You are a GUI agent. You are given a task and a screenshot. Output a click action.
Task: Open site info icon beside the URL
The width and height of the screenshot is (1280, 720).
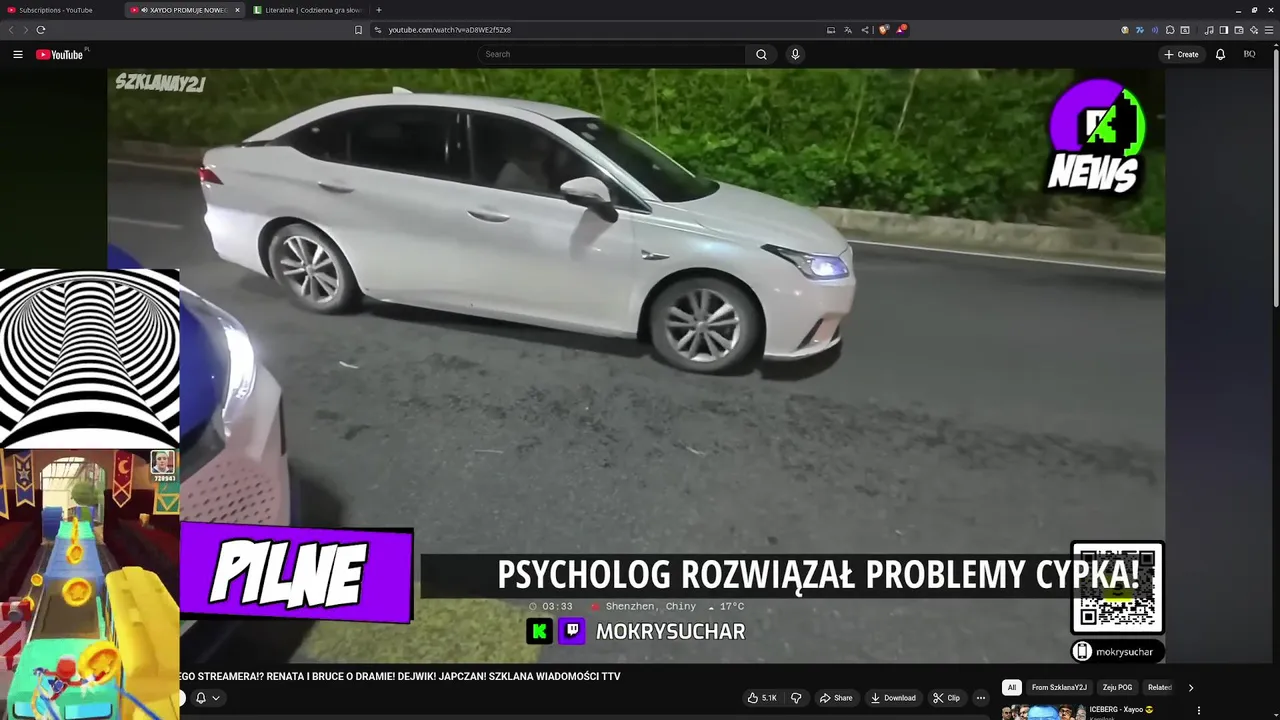pyautogui.click(x=378, y=30)
